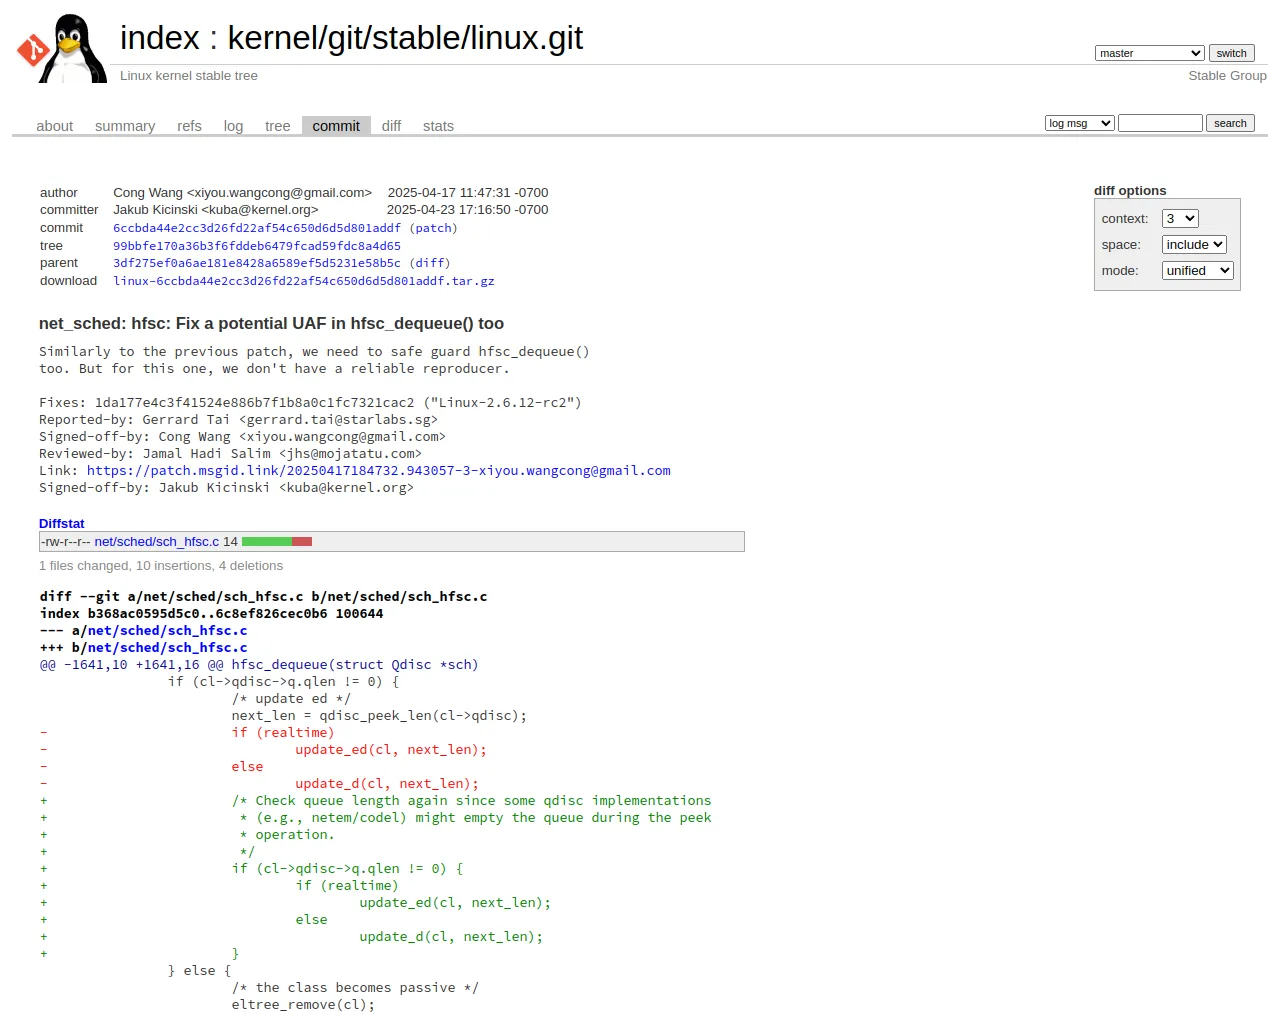Click the red deletions bar in diffstat
1280x1024 pixels.
click(302, 542)
